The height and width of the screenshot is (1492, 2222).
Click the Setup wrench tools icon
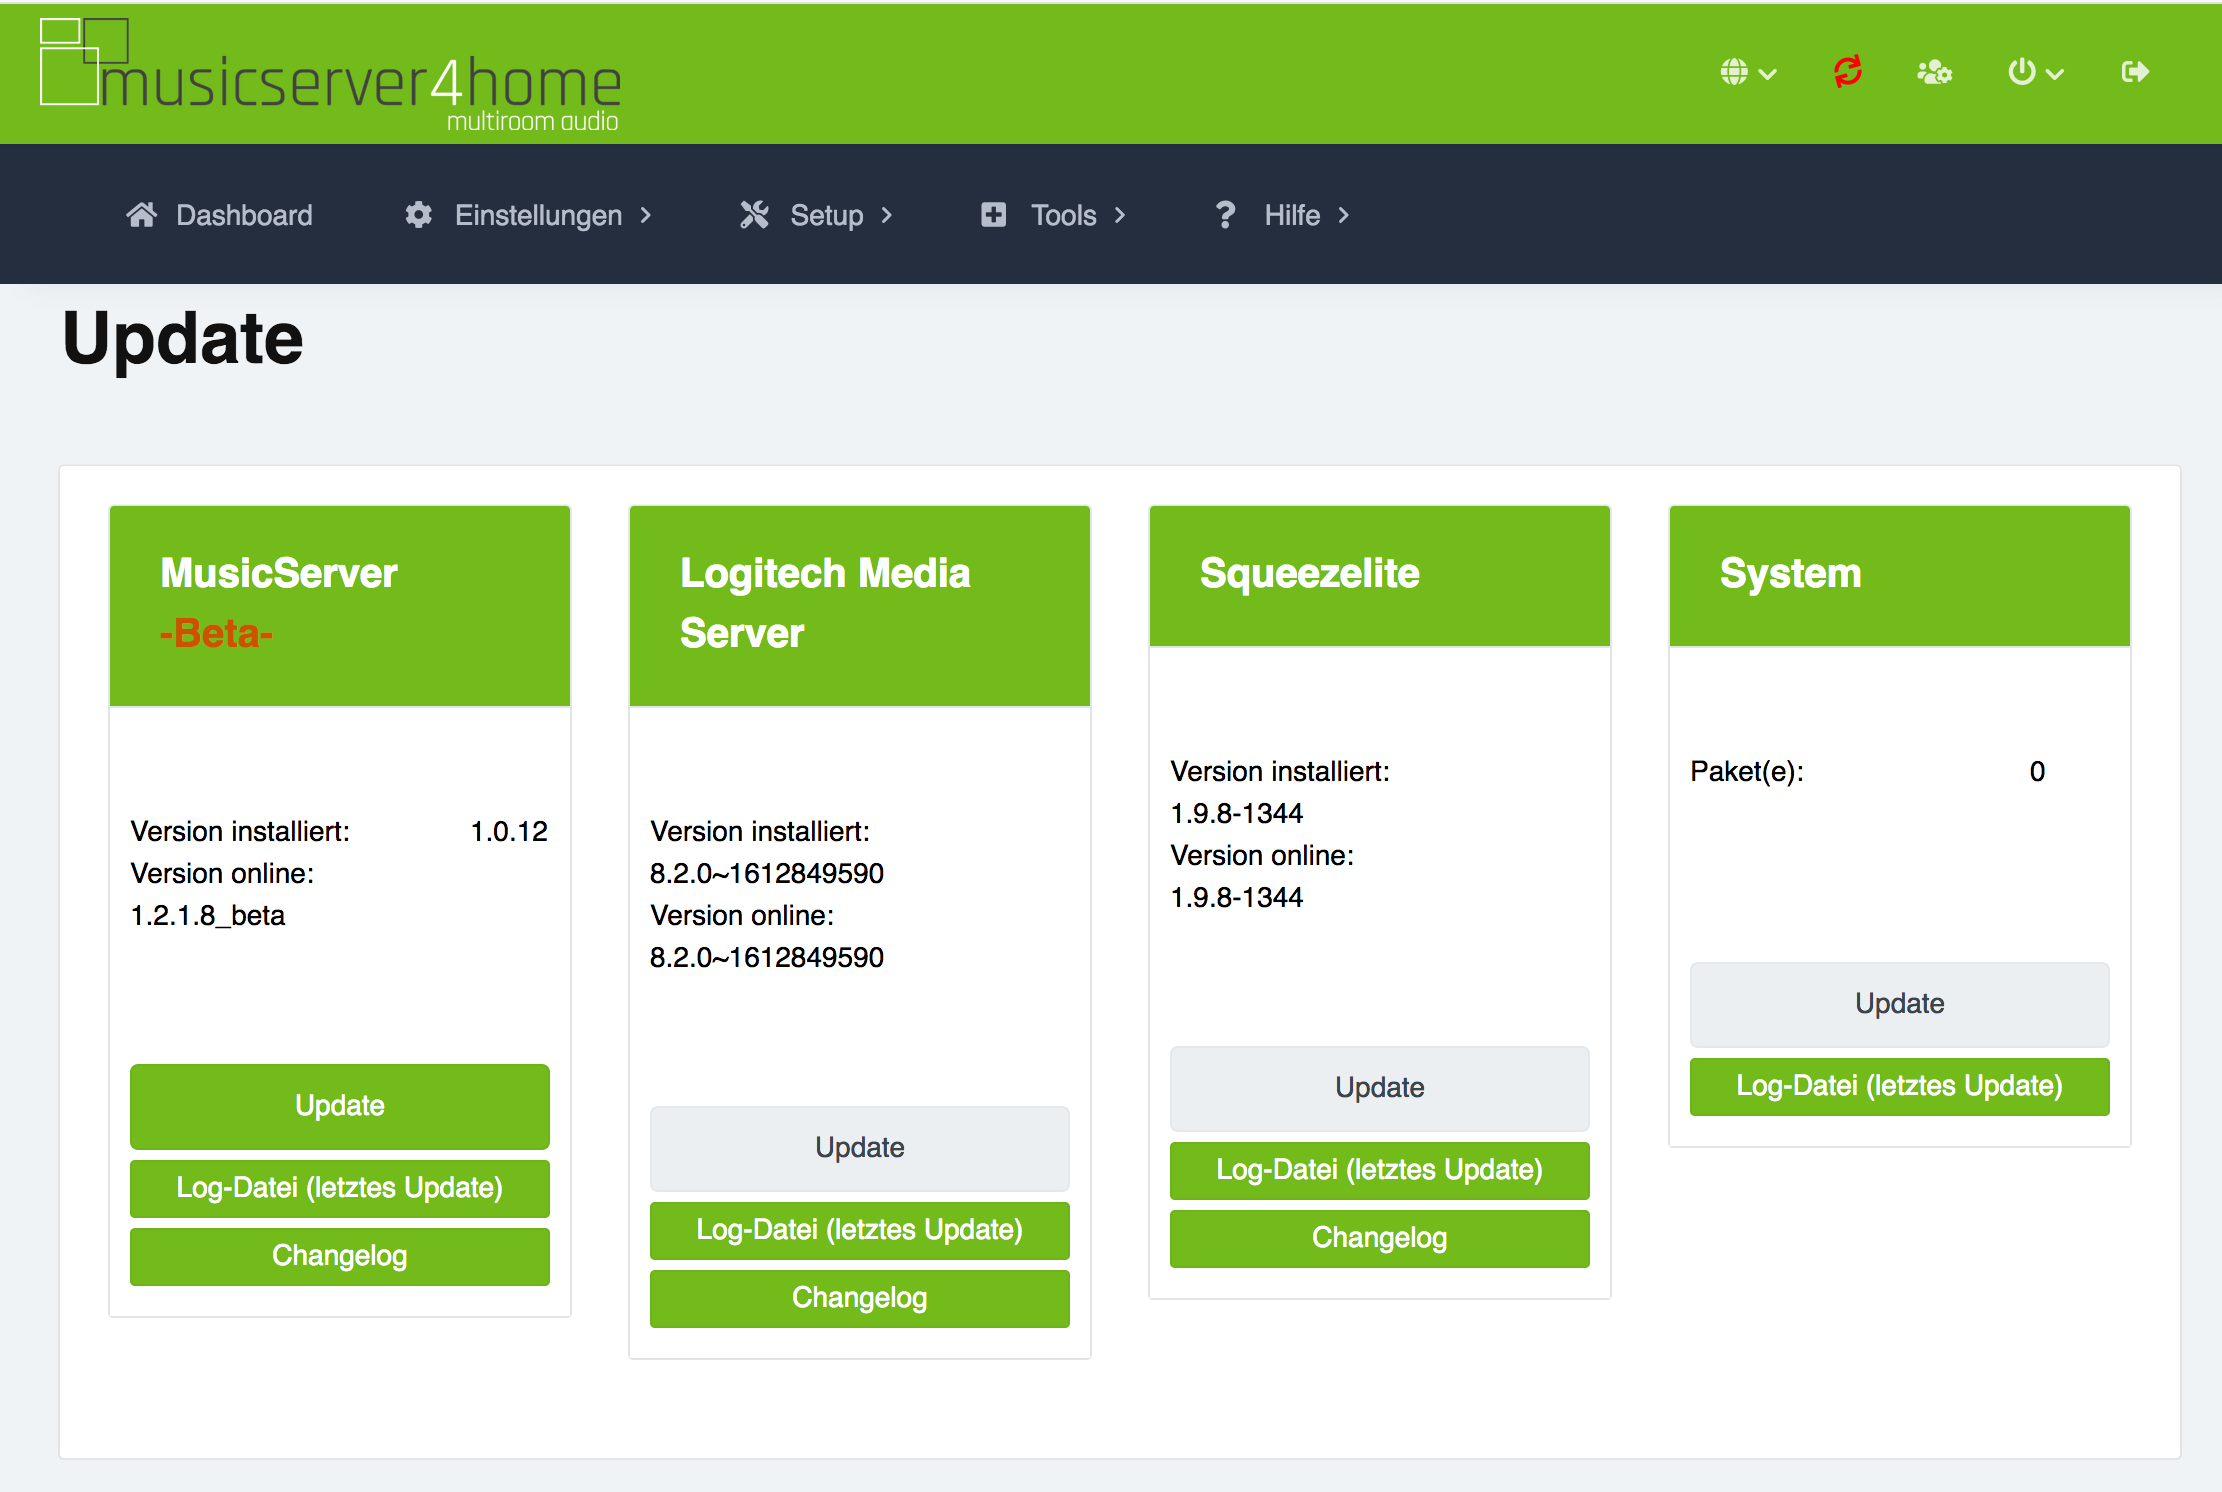point(754,215)
